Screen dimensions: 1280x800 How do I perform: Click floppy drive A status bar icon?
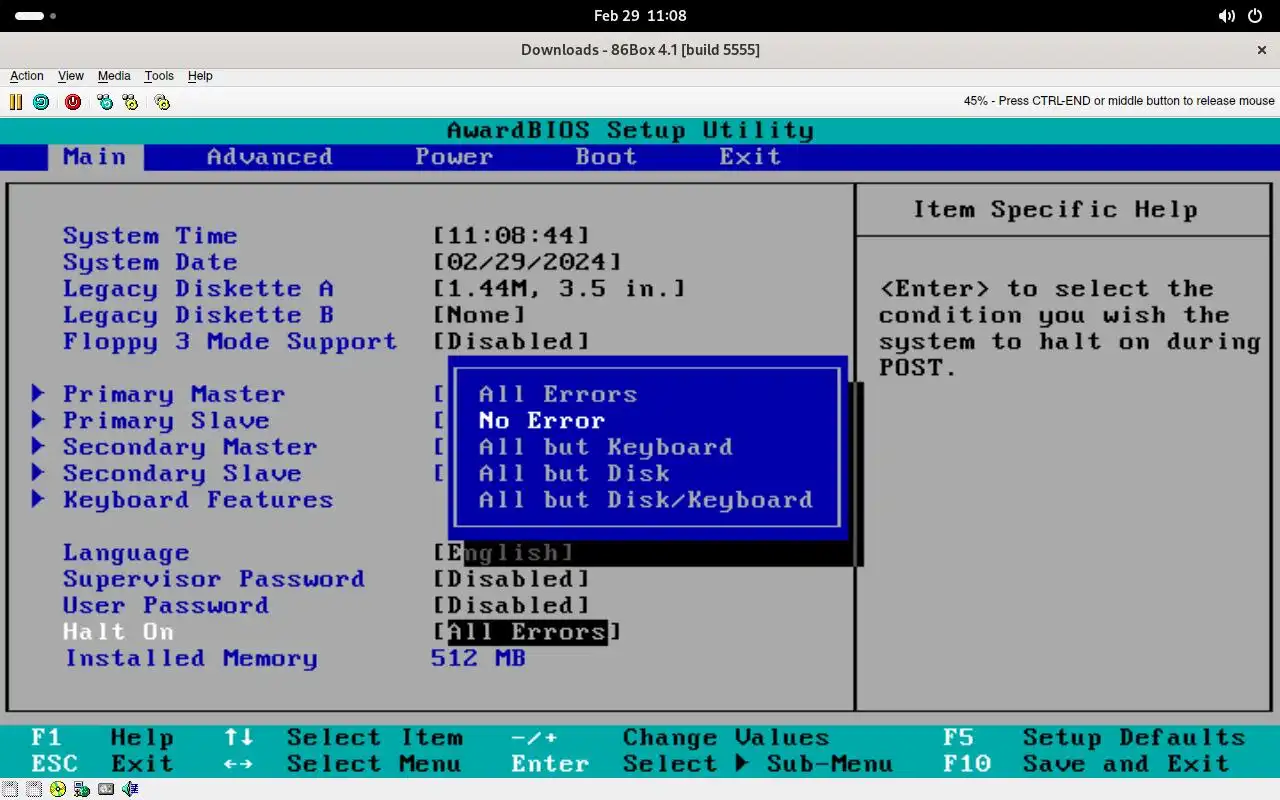11,789
